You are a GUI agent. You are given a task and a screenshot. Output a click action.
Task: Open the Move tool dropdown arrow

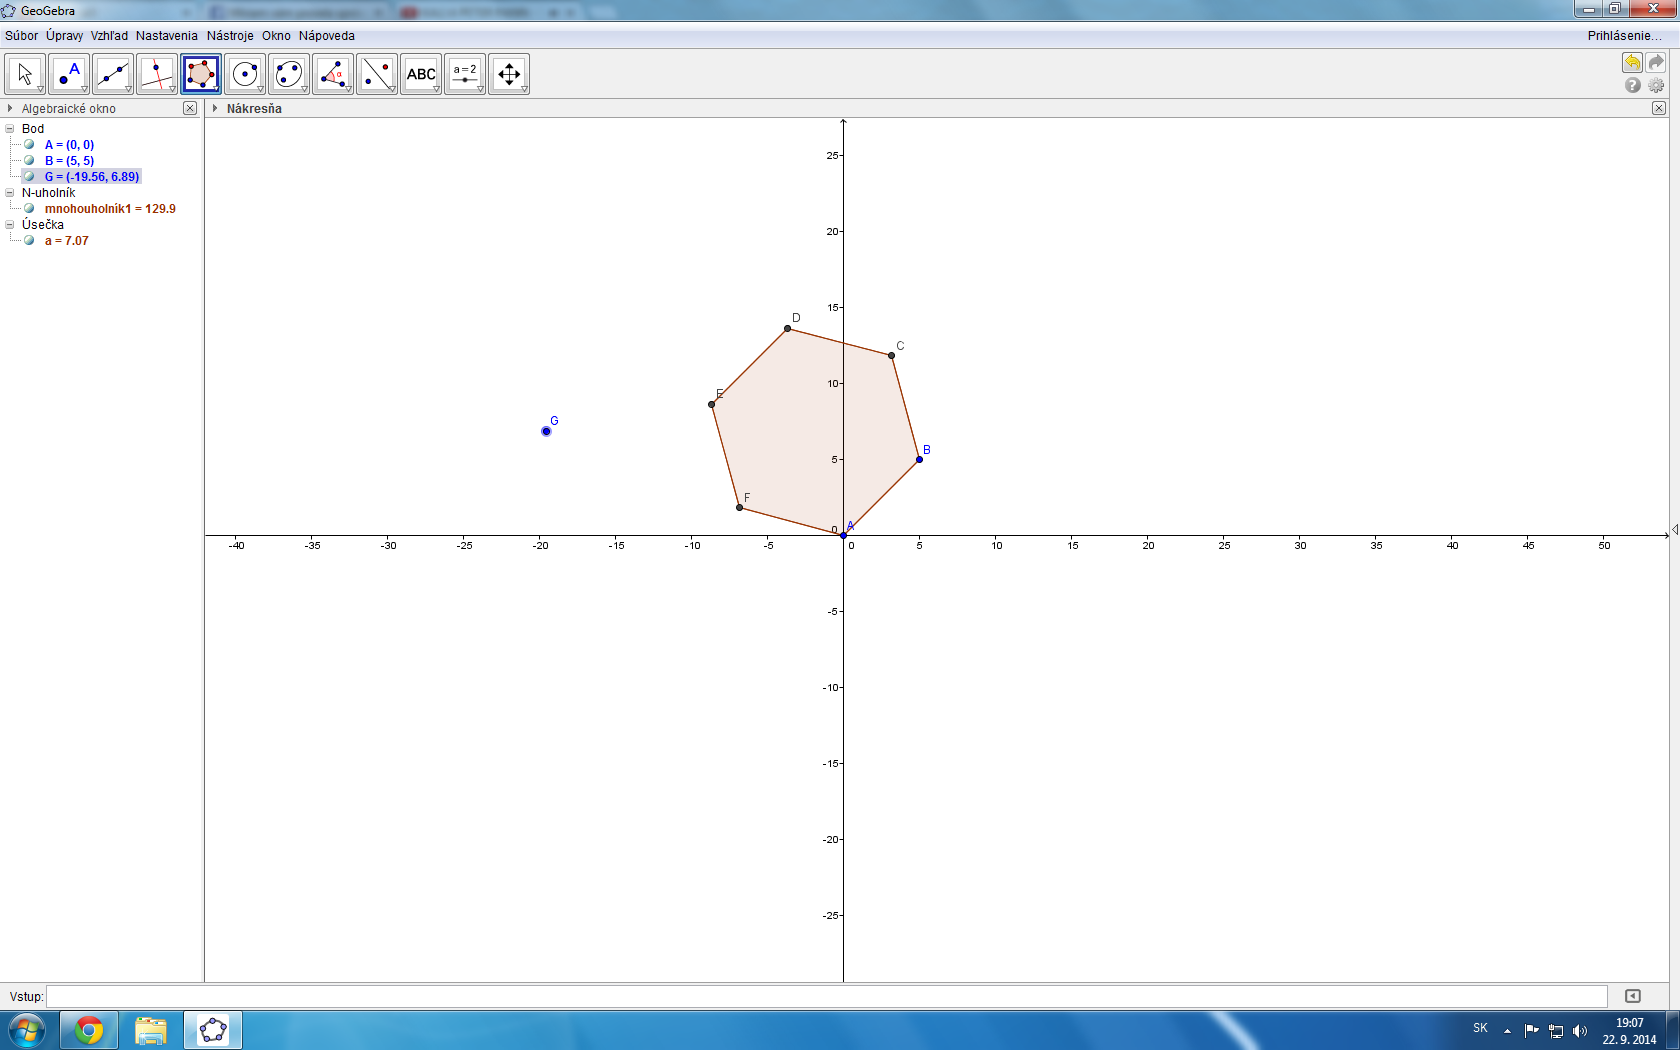point(40,89)
